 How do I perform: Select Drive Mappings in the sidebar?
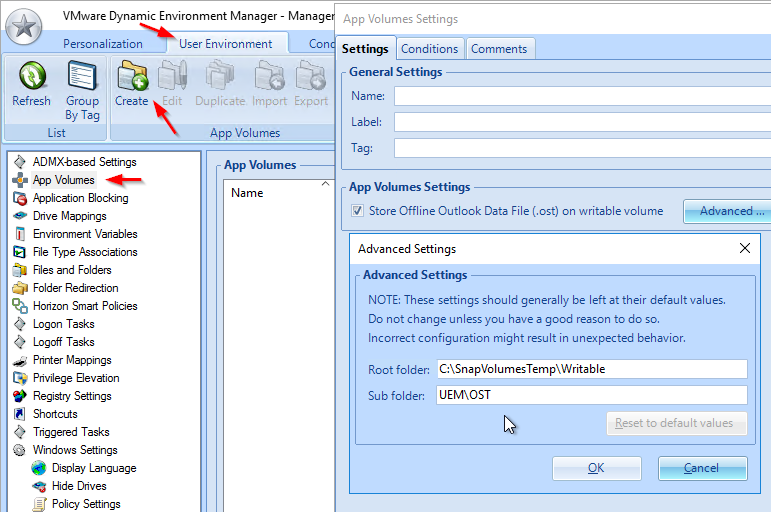(x=69, y=216)
